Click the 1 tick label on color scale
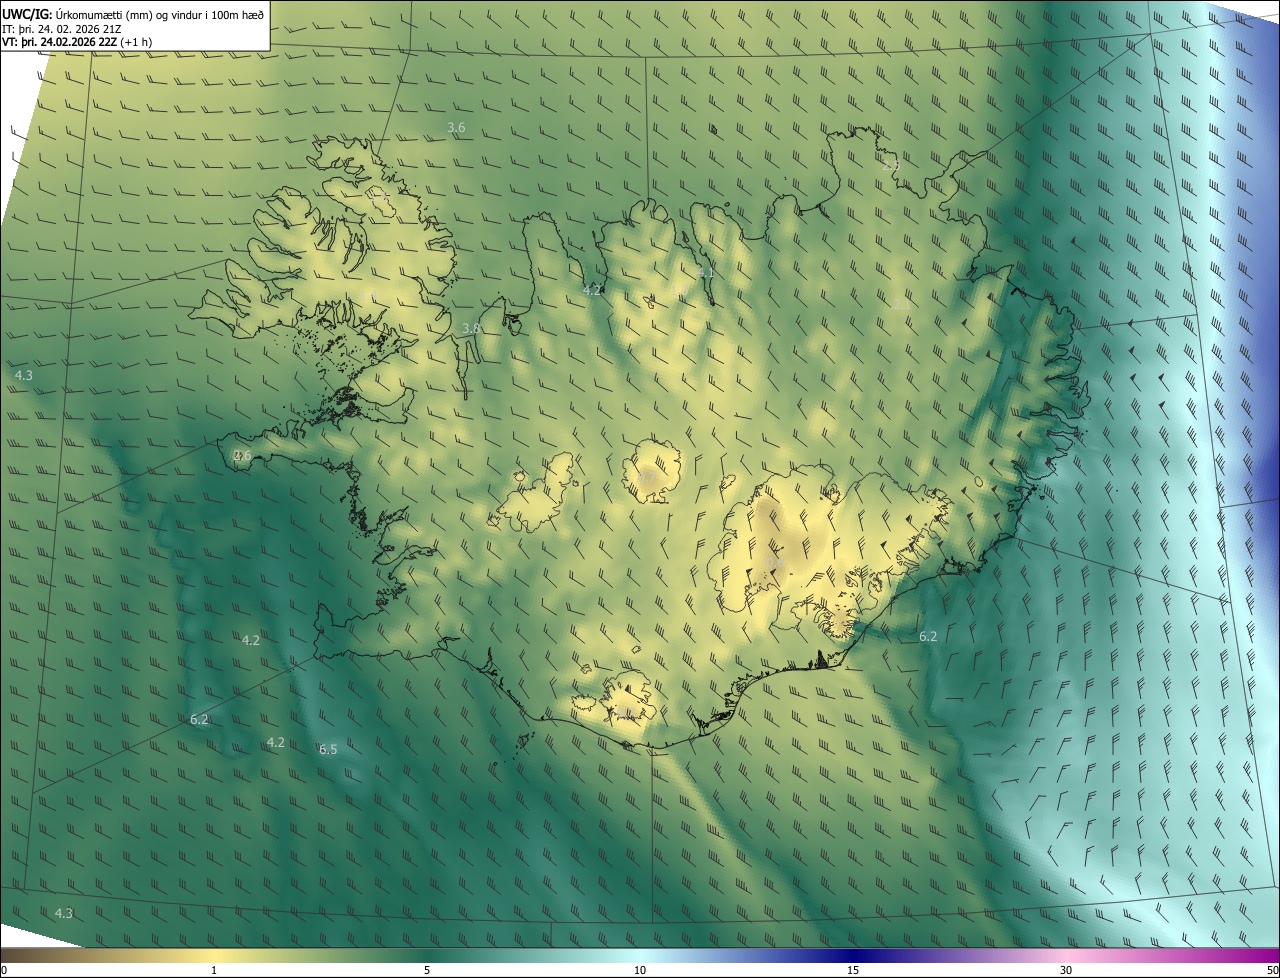The height and width of the screenshot is (978, 1280). tap(214, 970)
